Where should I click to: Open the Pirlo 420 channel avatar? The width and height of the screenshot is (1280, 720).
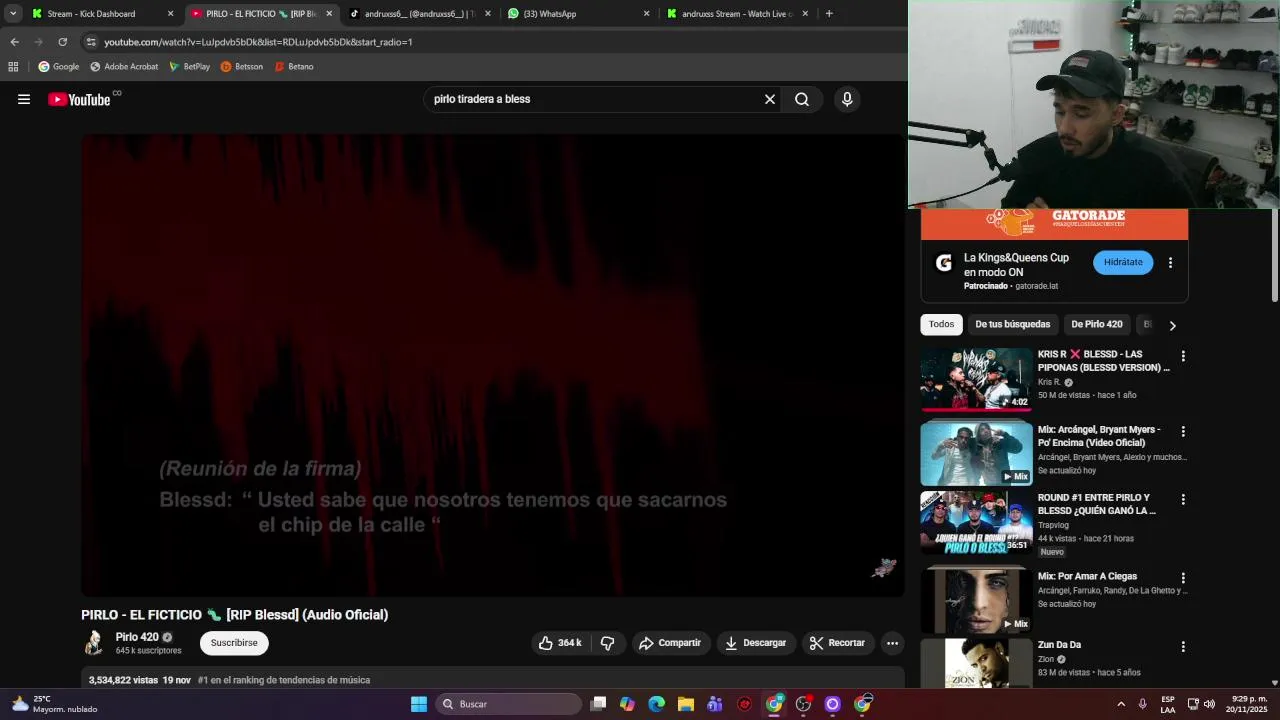tap(94, 643)
